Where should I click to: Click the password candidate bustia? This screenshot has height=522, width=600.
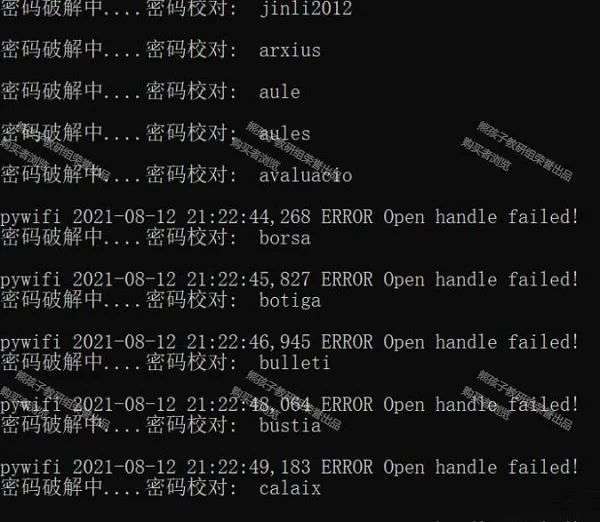click(x=290, y=425)
